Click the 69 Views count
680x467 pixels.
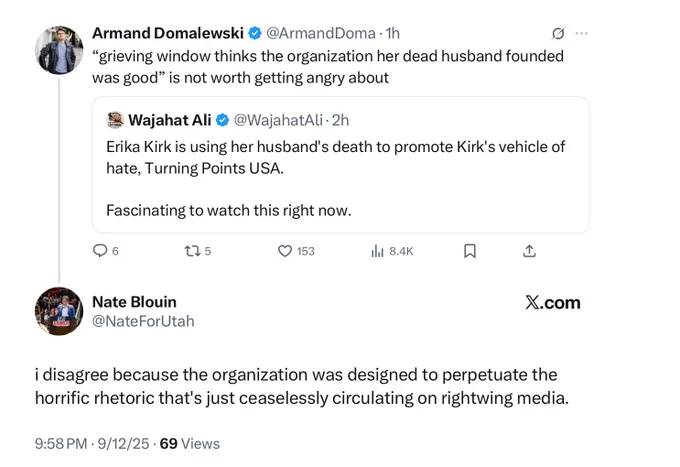click(x=190, y=444)
